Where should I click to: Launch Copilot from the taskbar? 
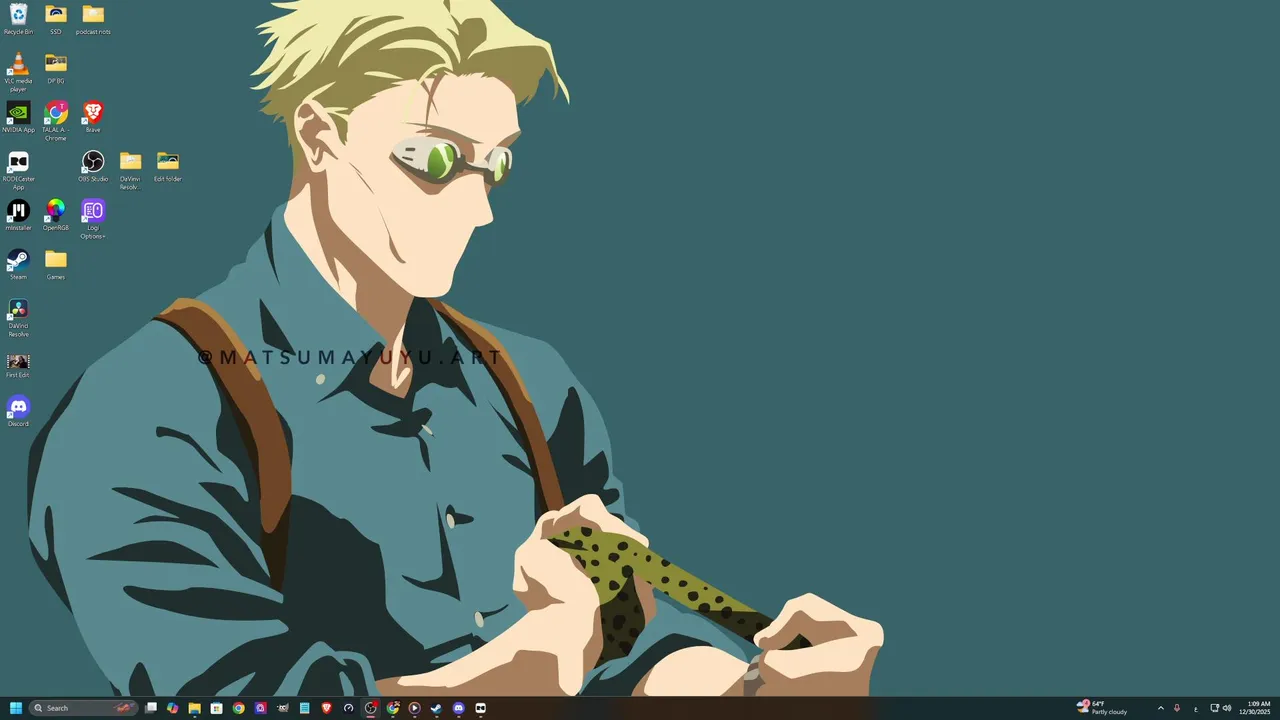coord(173,708)
